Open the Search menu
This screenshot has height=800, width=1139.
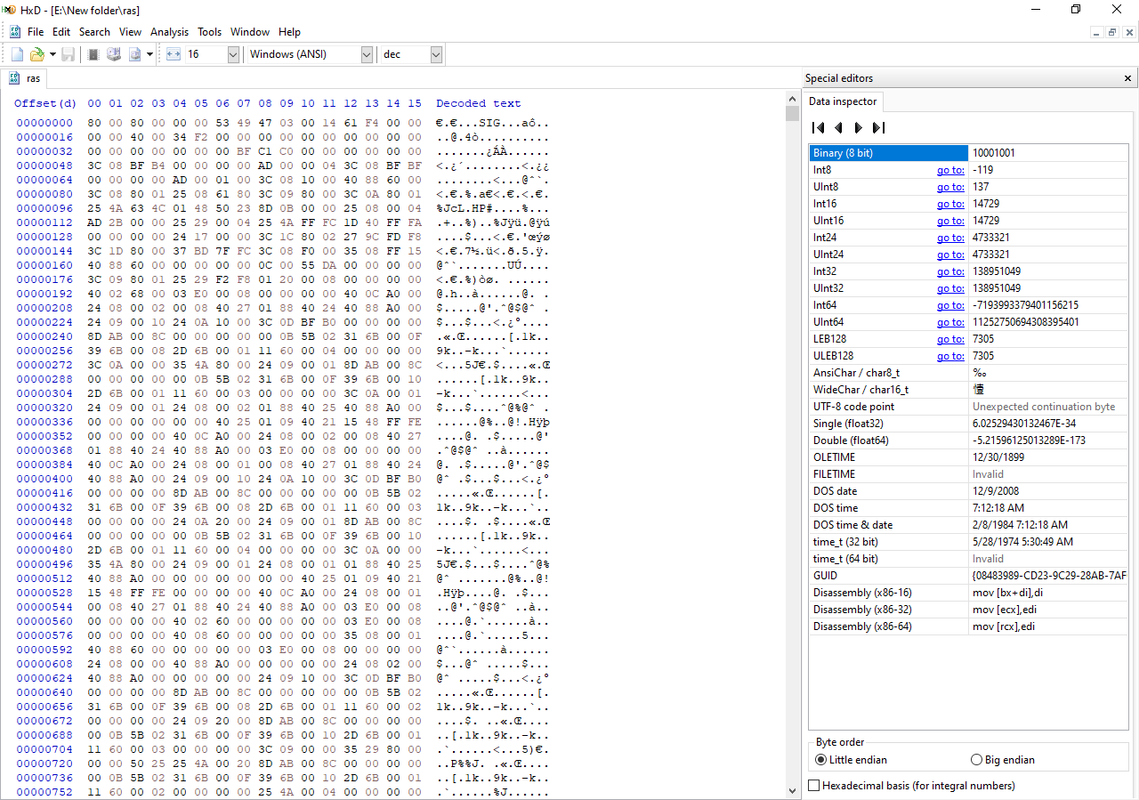(94, 32)
